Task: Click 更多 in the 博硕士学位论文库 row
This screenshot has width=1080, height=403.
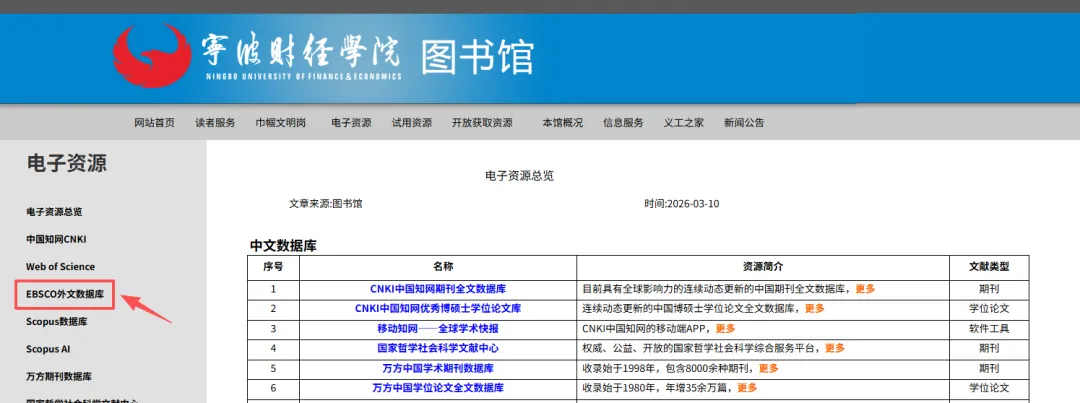Action: tap(814, 308)
